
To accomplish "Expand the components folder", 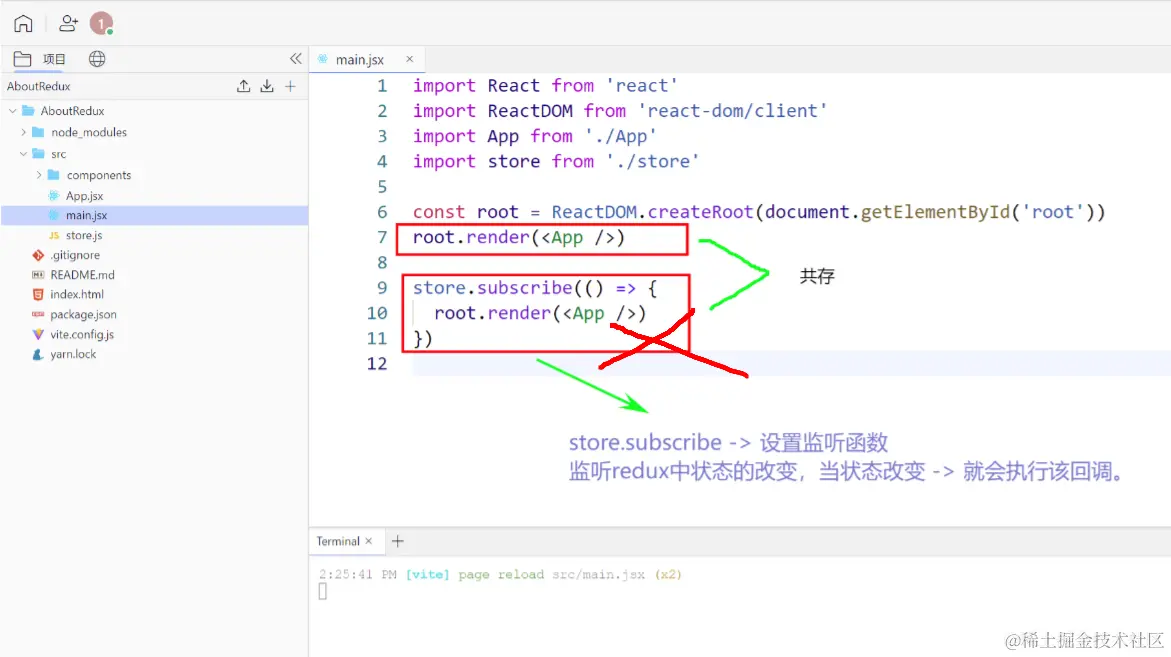I will (x=39, y=175).
